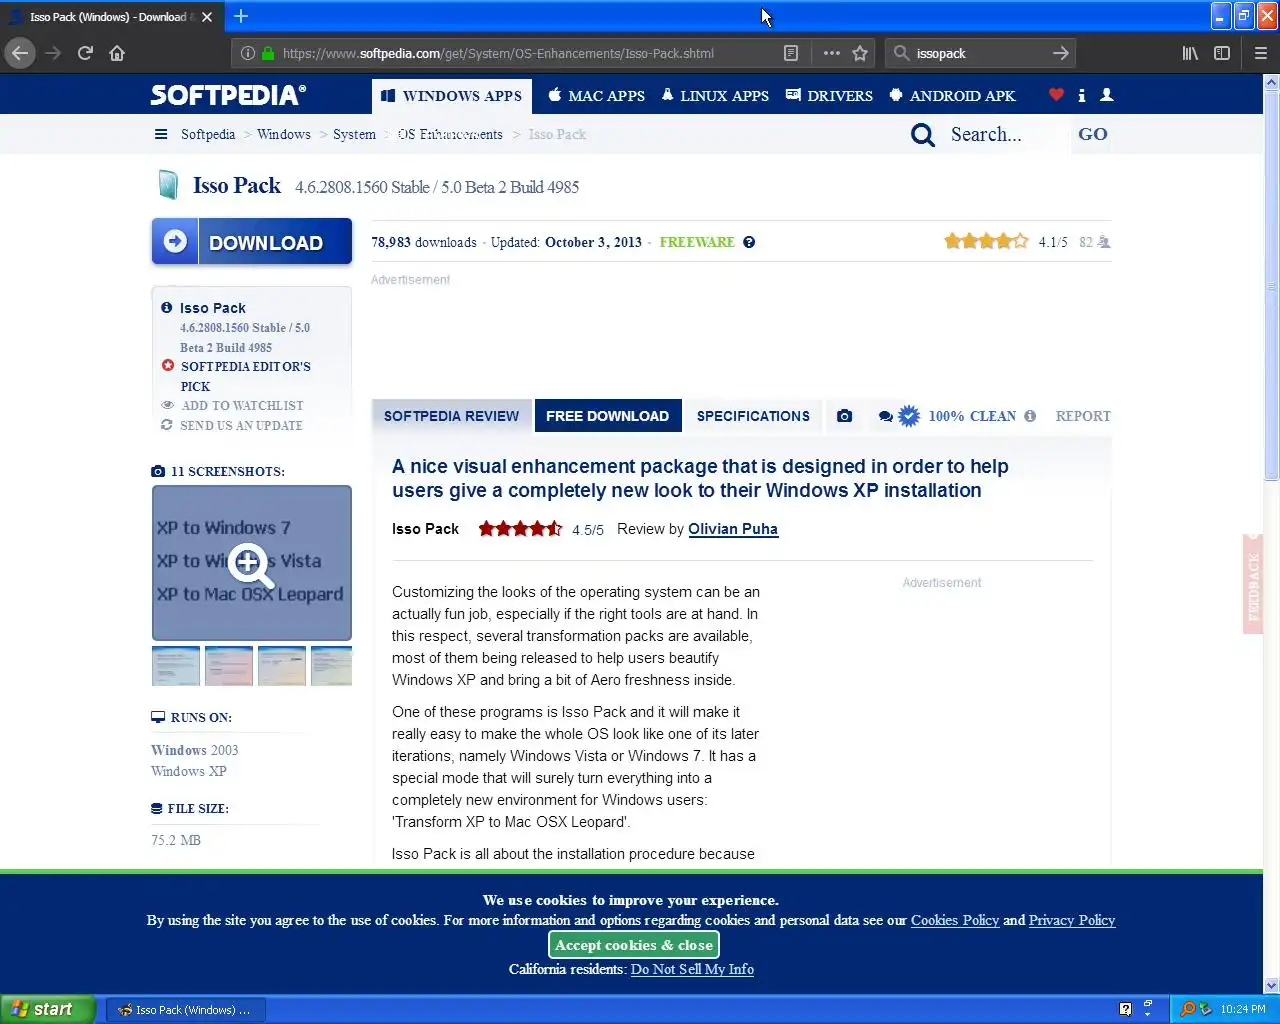
Task: Open the Drivers section
Action: 830,96
